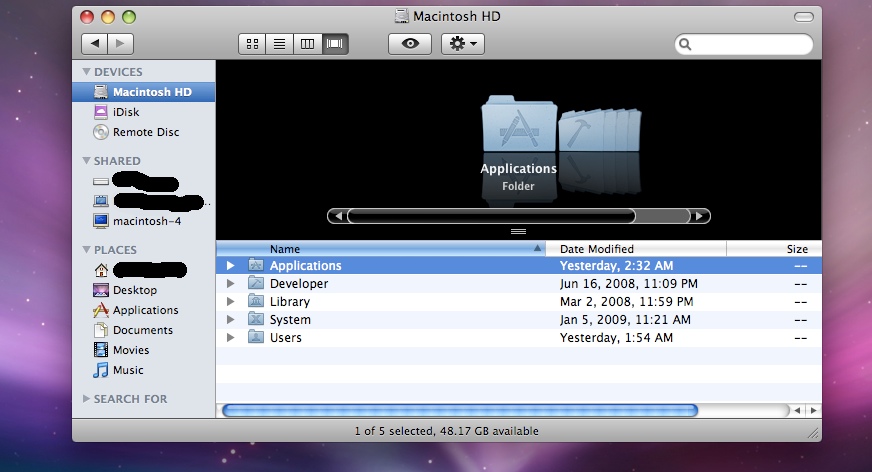Click the Library folder icon in the list
Screen dimensions: 872x472
point(256,301)
